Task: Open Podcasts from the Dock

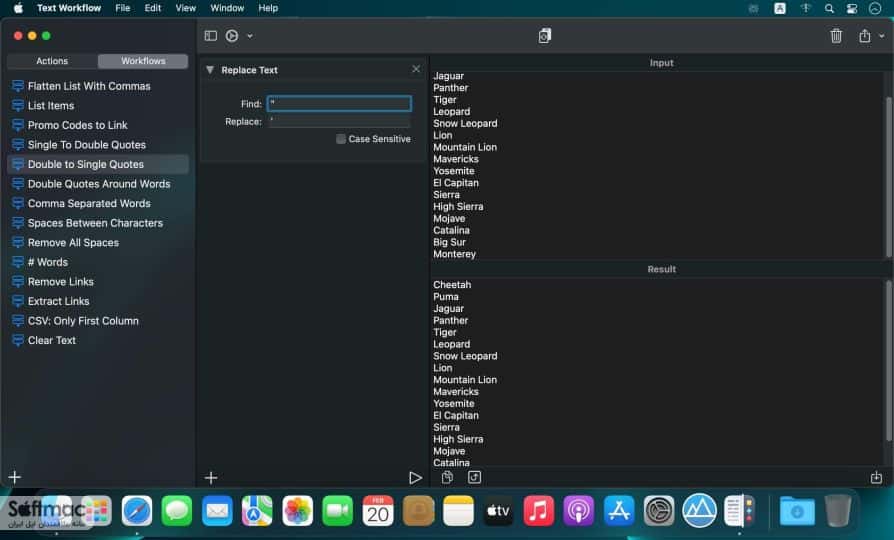Action: click(x=579, y=510)
